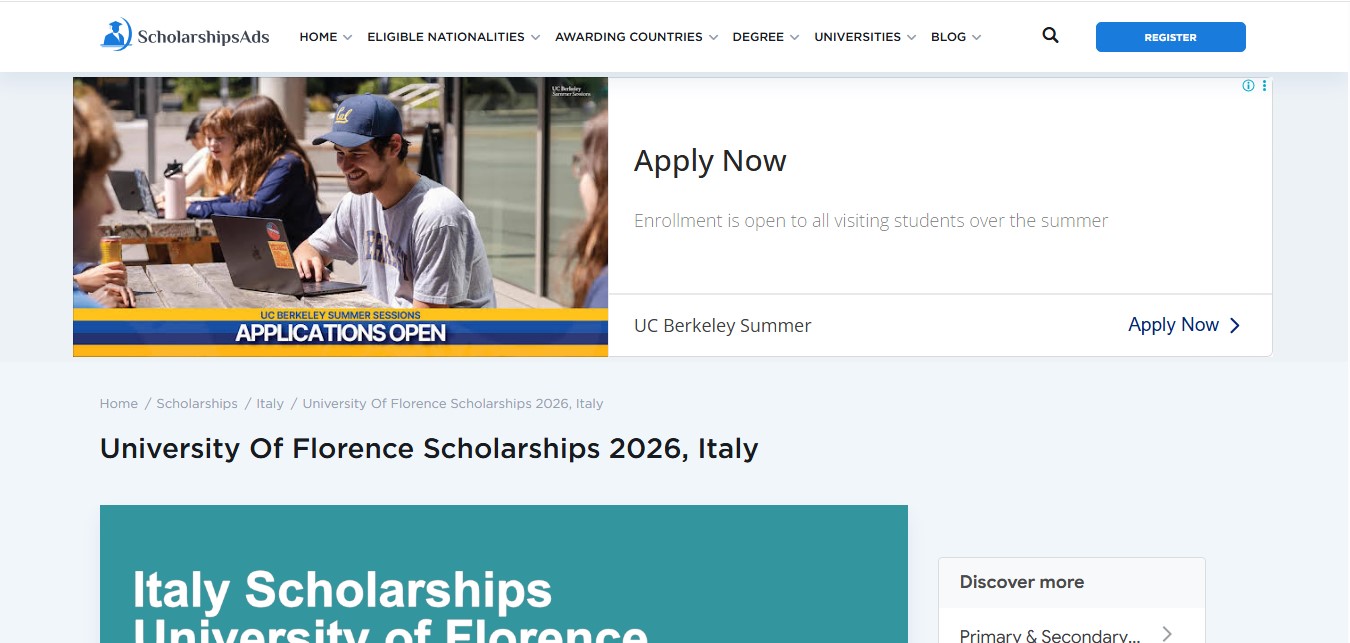Viewport: 1350px width, 643px height.
Task: Click the ad information (i) icon
Action: pos(1247,86)
